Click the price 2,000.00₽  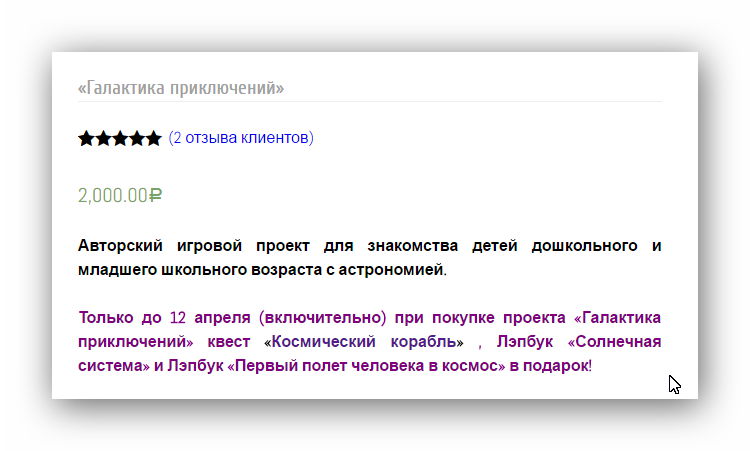pyautogui.click(x=120, y=195)
